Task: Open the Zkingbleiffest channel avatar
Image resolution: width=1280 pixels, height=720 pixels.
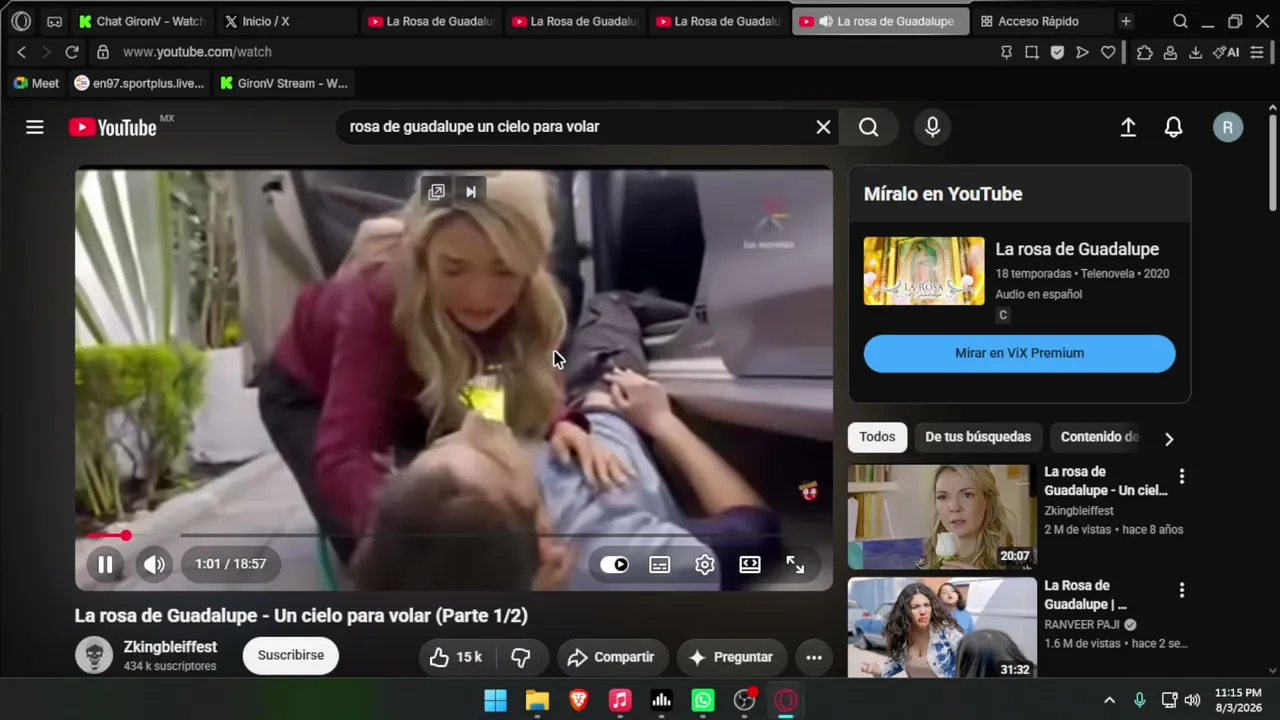Action: click(94, 656)
